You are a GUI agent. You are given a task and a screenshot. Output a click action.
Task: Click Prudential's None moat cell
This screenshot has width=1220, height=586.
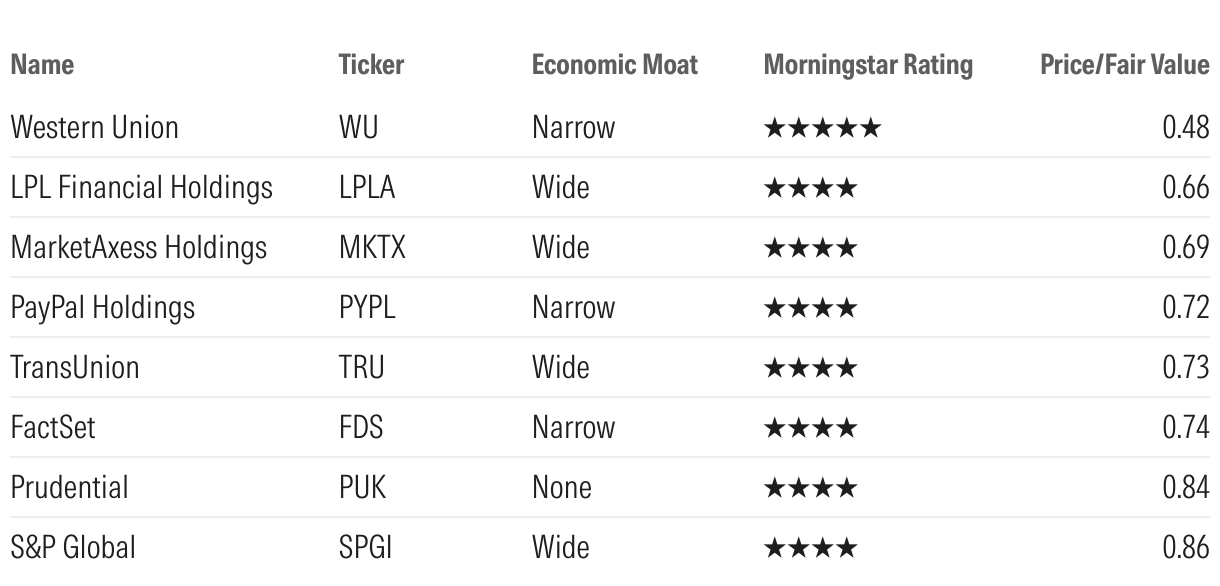coord(562,487)
